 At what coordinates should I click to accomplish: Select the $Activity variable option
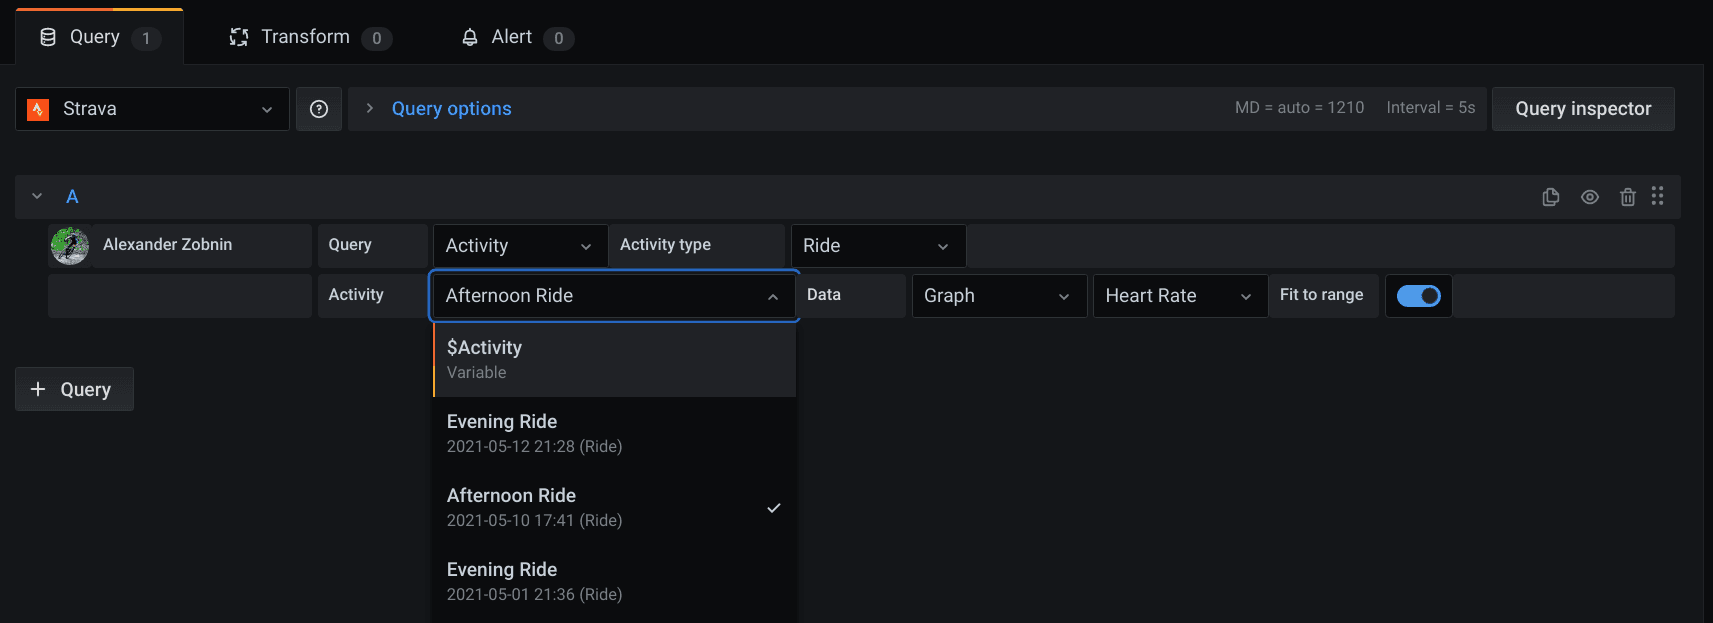click(x=614, y=359)
